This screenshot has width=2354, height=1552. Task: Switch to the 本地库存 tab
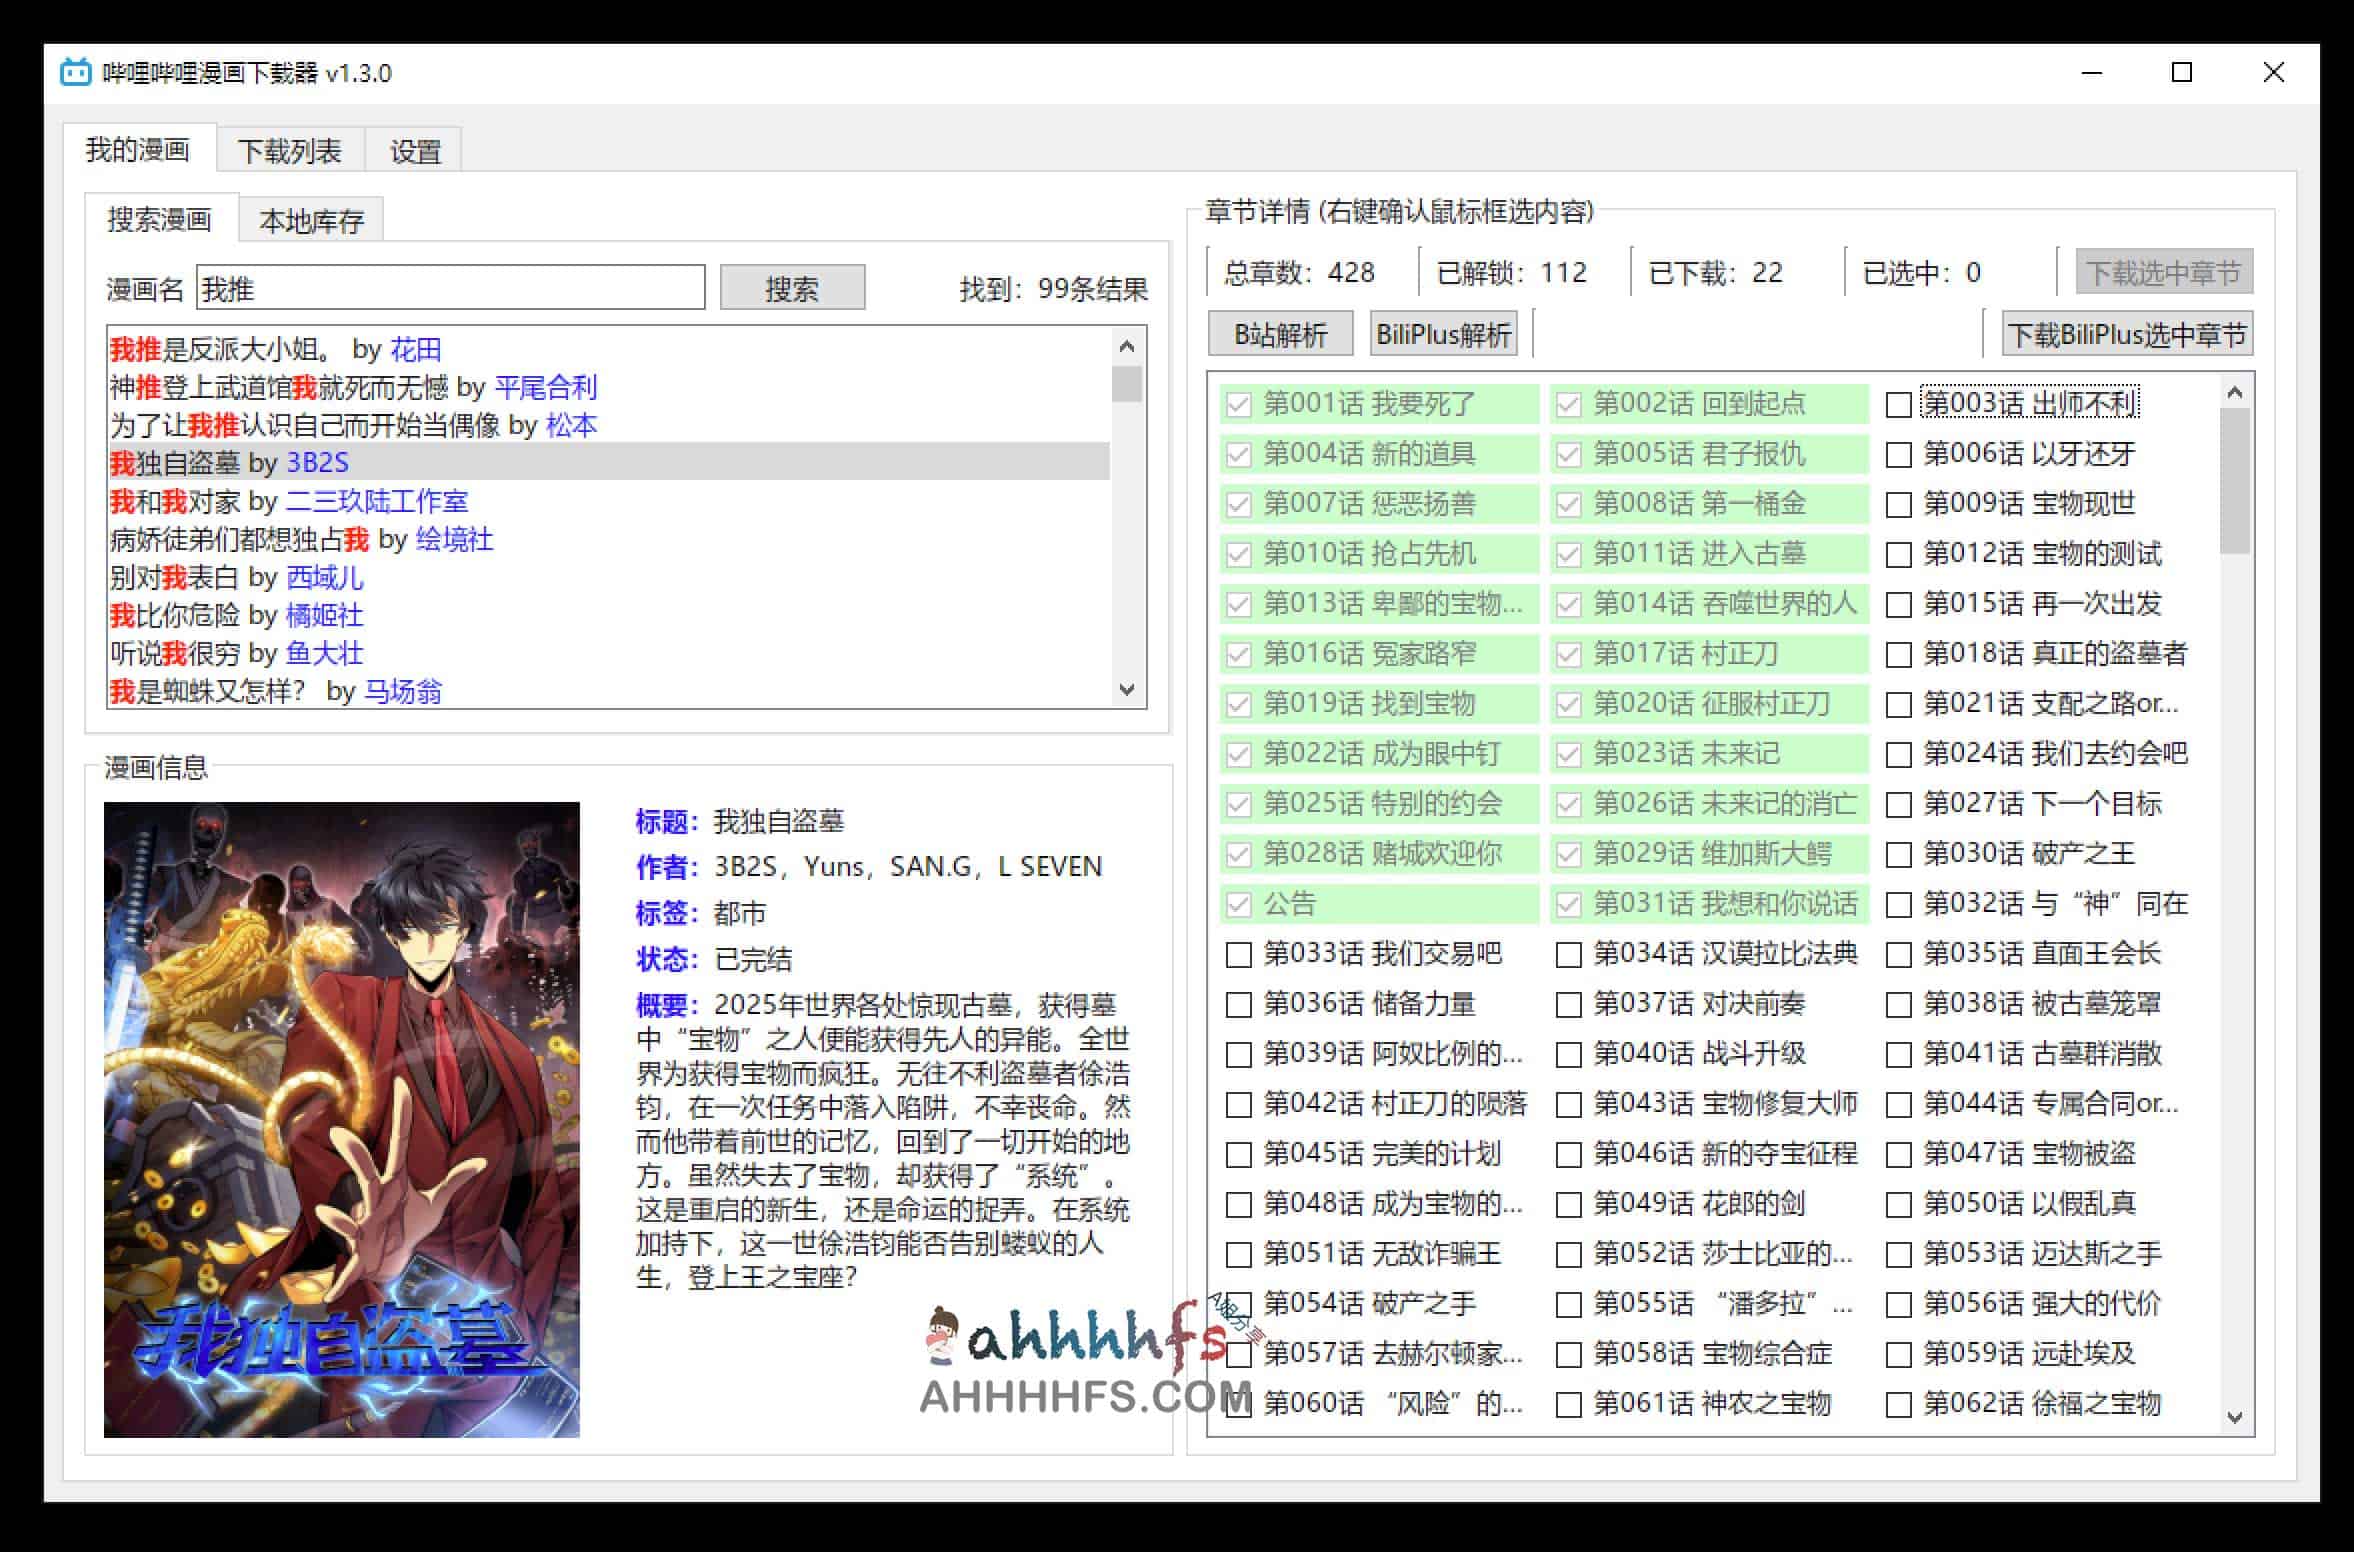pos(313,219)
